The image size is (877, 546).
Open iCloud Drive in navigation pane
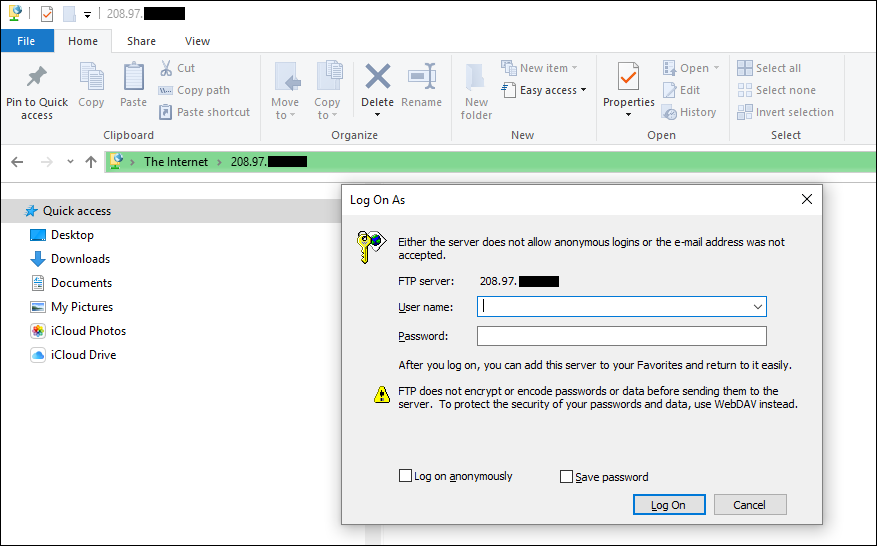pyautogui.click(x=73, y=355)
